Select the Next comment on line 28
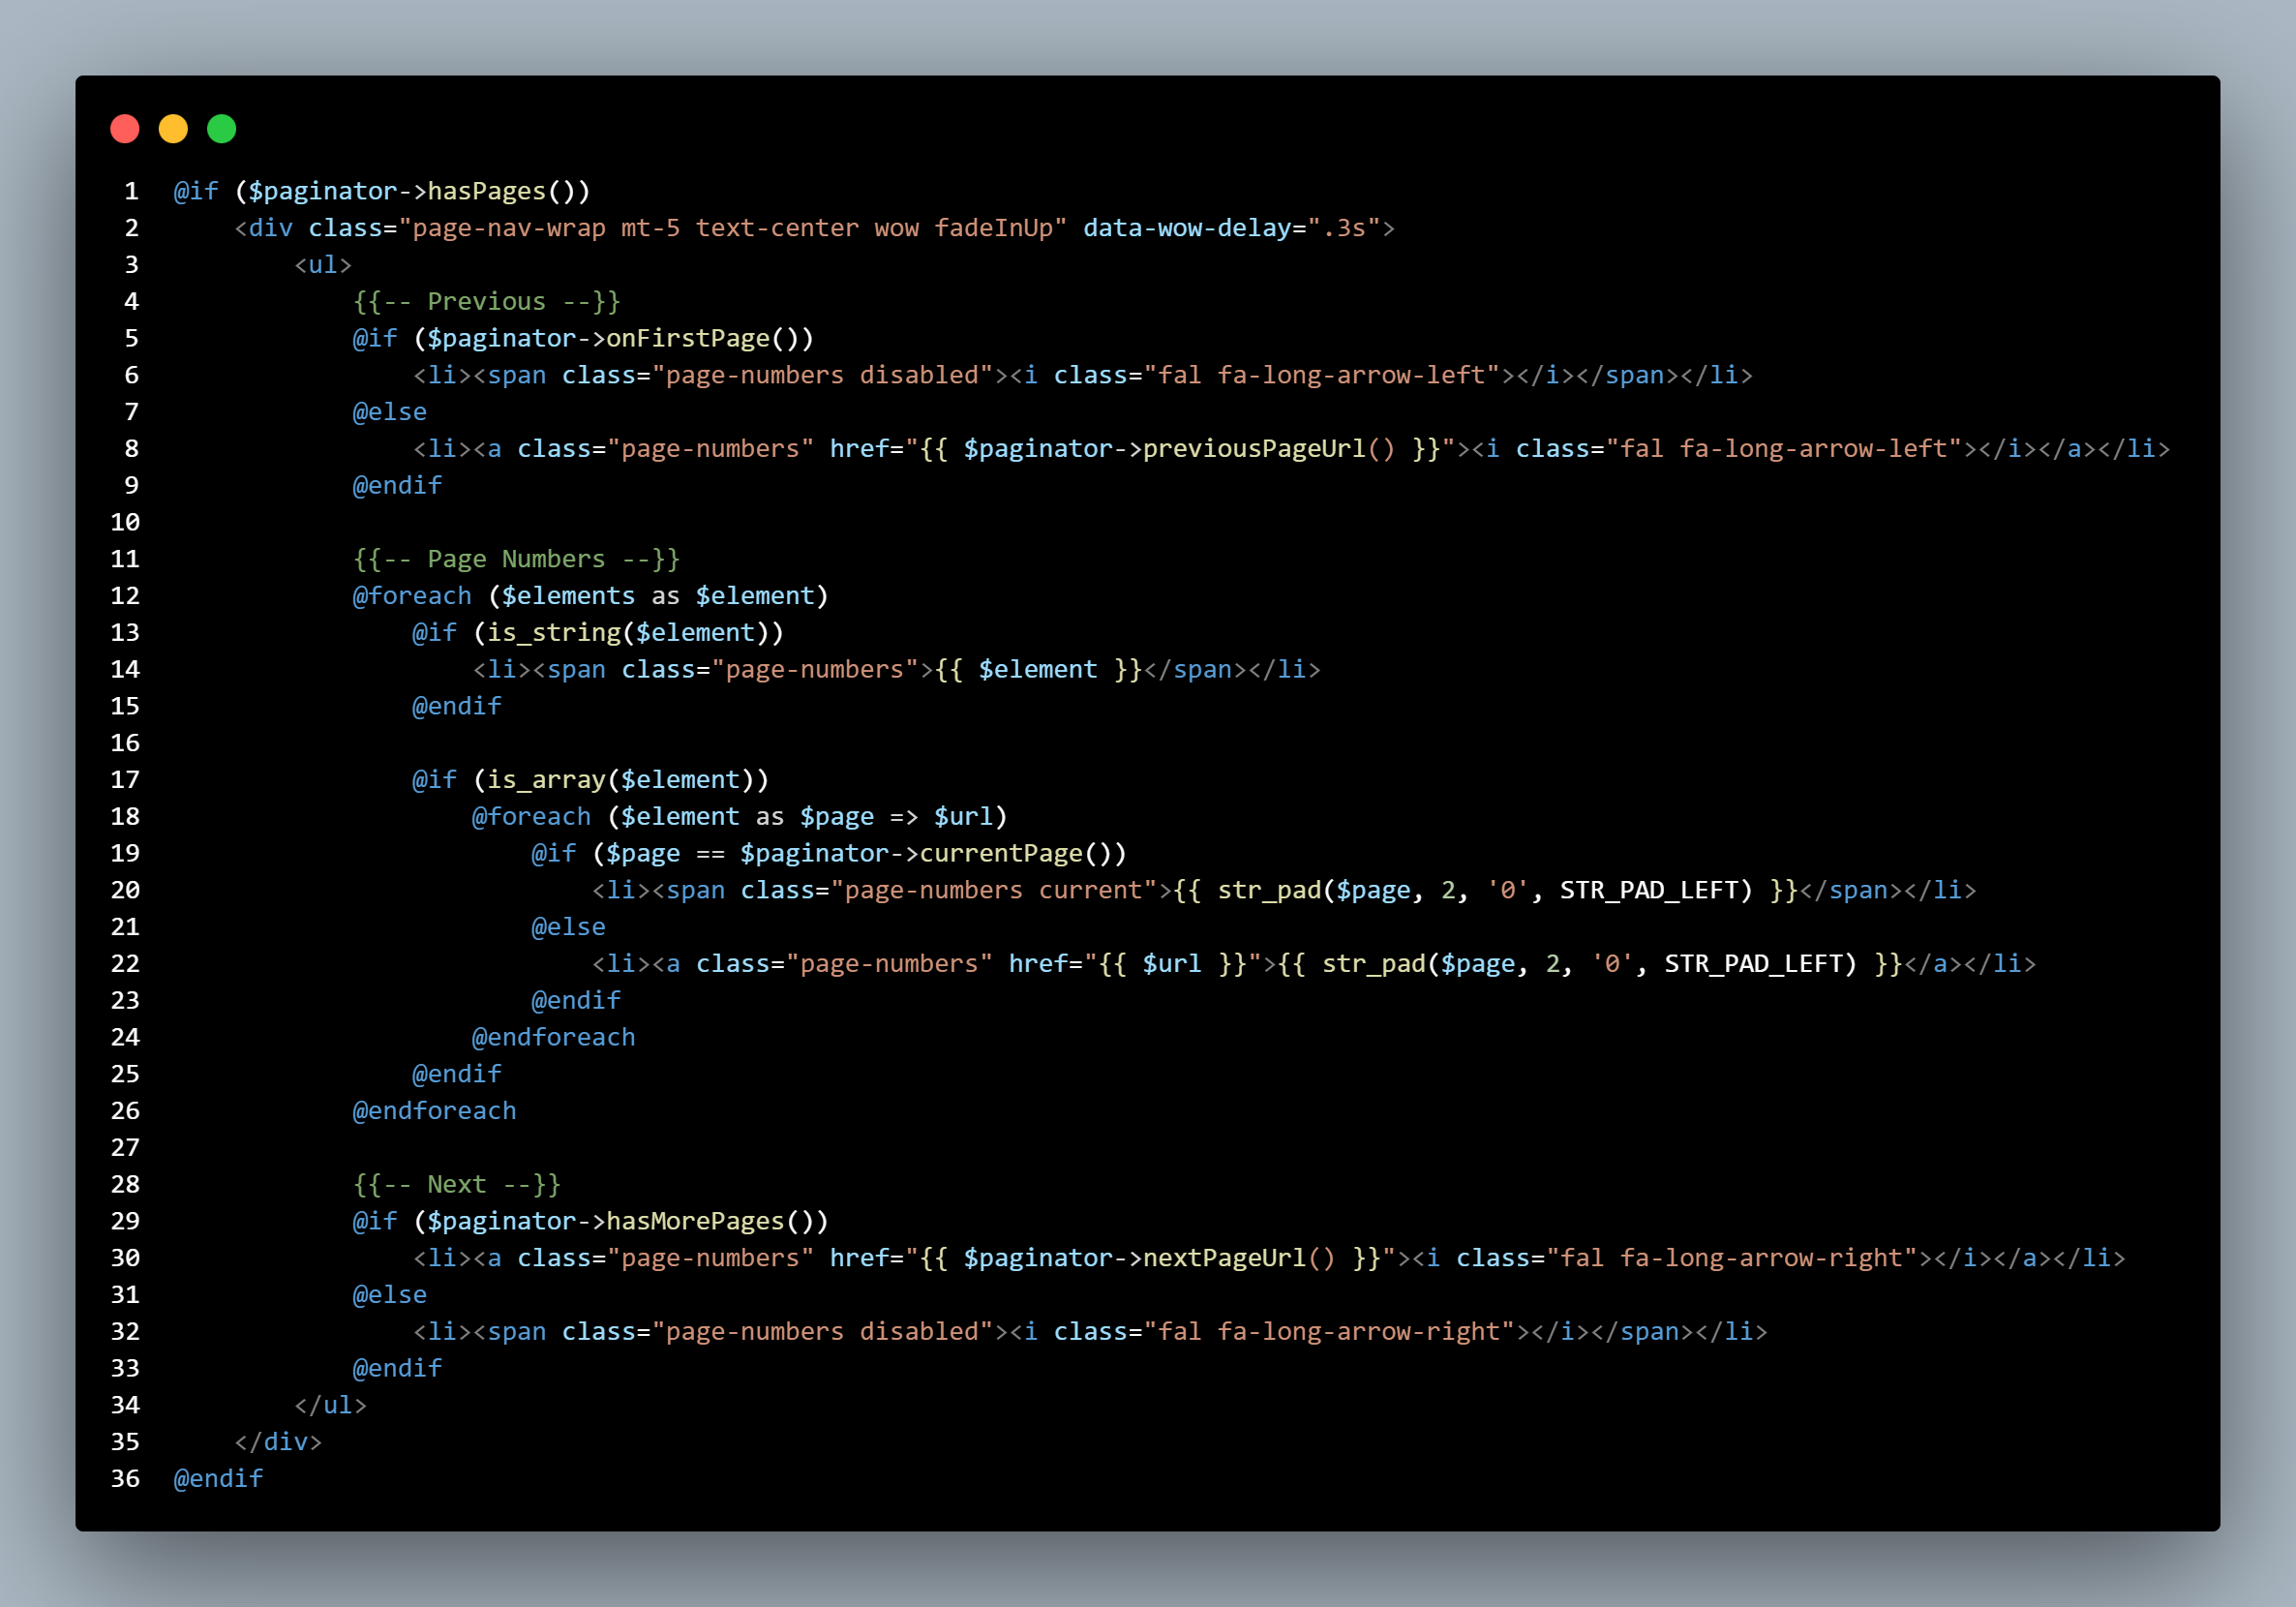The width and height of the screenshot is (2296, 1607). [x=455, y=1183]
